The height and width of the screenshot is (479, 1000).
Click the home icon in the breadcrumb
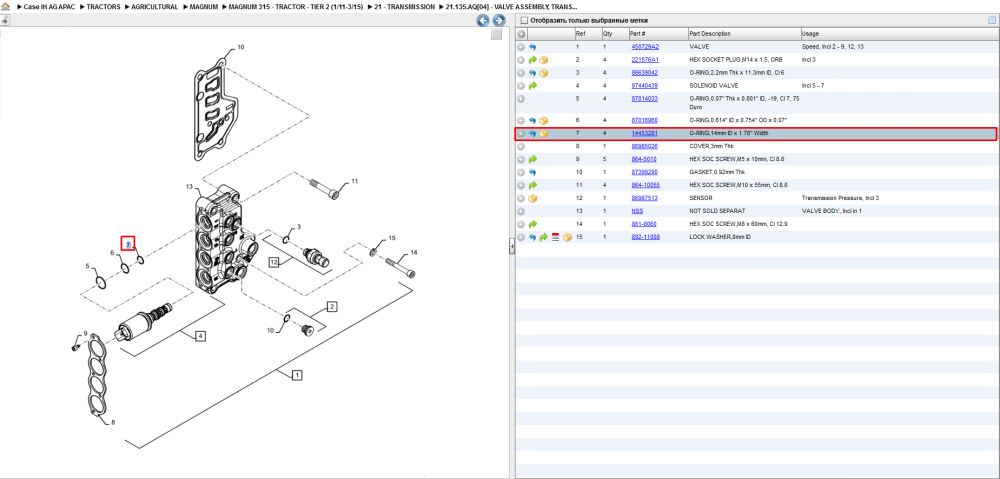coord(6,6)
